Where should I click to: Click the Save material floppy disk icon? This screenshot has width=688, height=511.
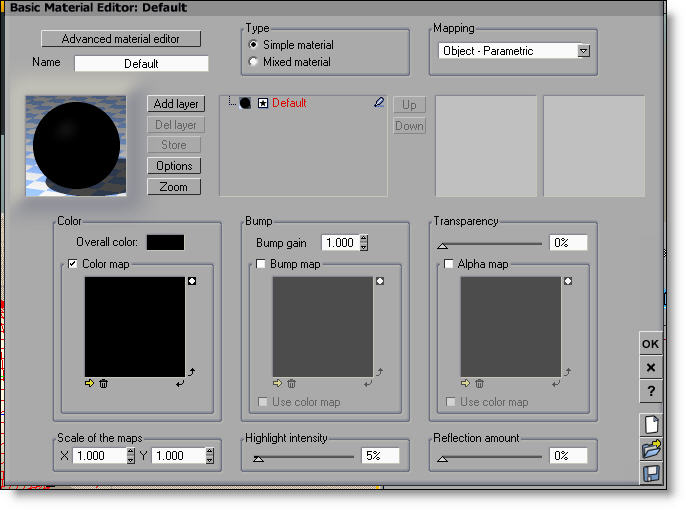click(x=650, y=473)
